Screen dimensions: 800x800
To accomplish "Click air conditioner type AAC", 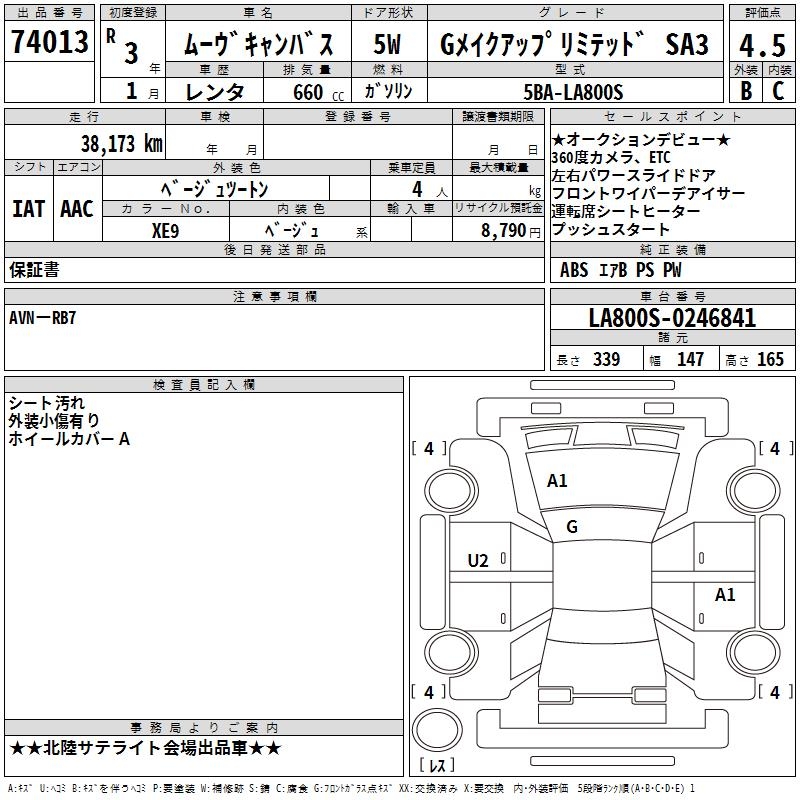I will tap(77, 209).
